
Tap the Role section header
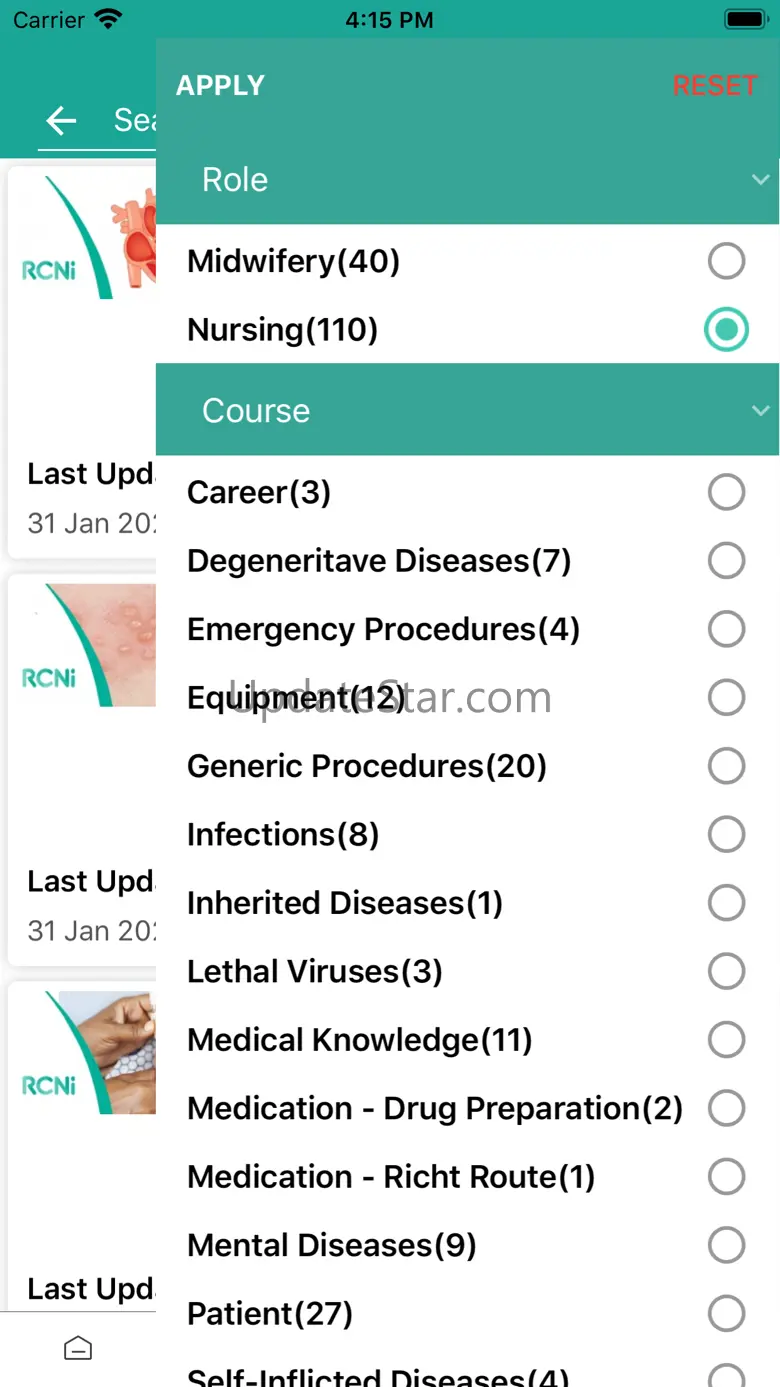point(236,180)
